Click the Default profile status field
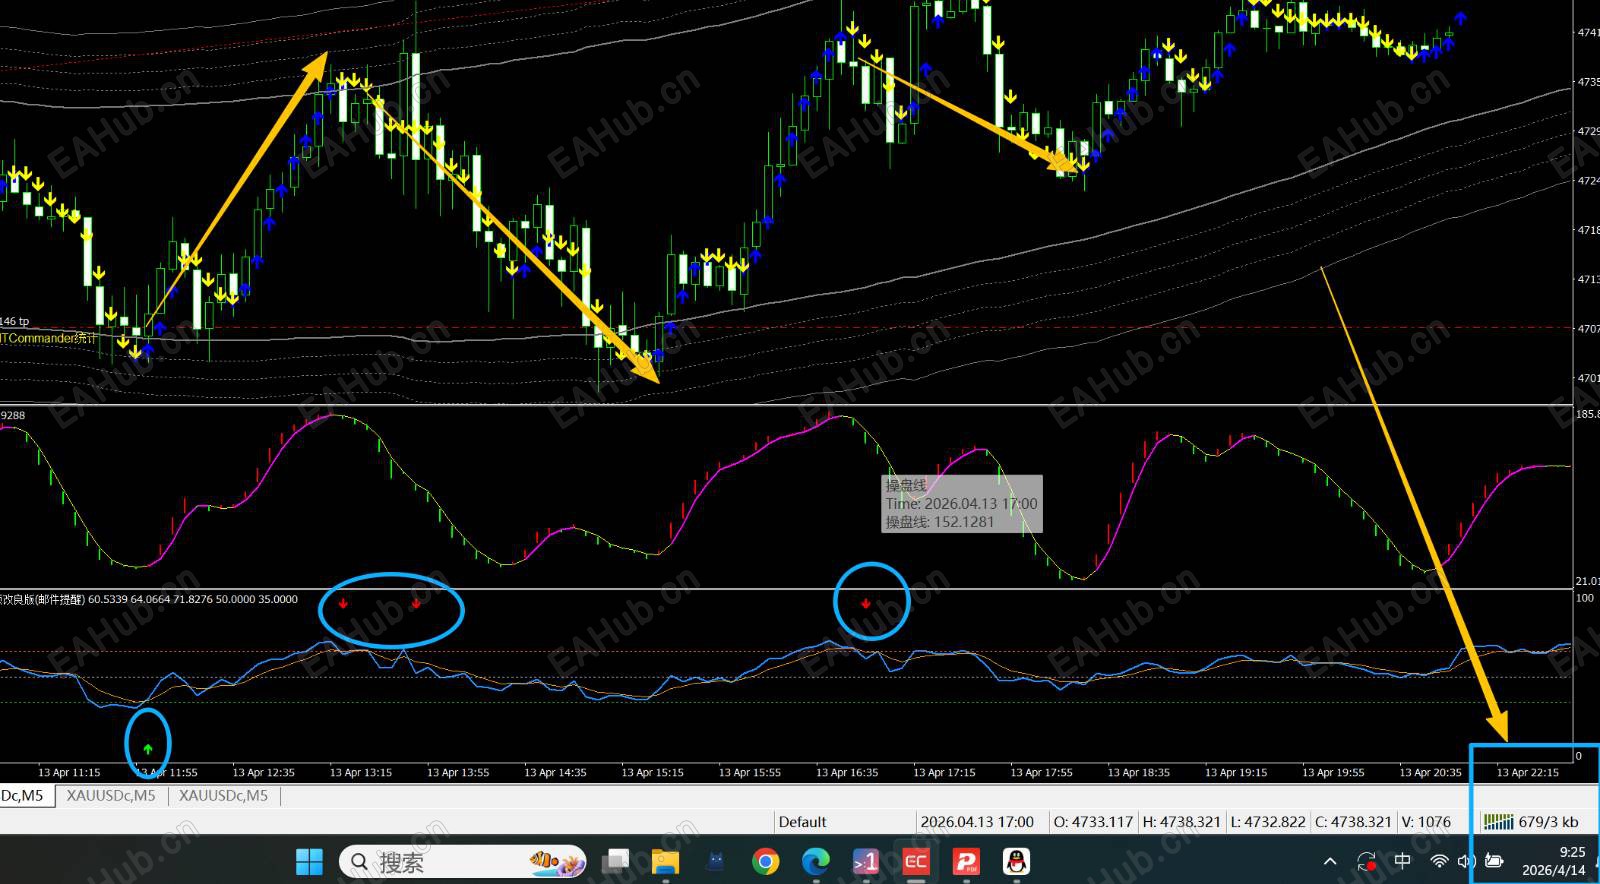This screenshot has height=884, width=1600. pyautogui.click(x=803, y=822)
